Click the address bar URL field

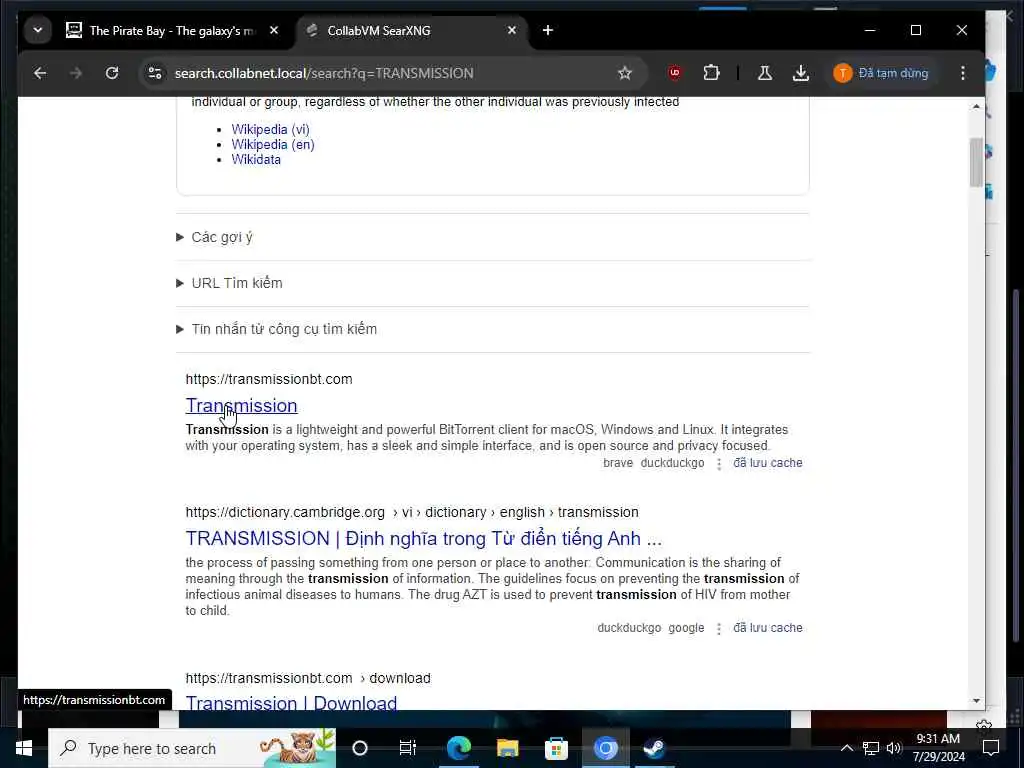(x=392, y=73)
